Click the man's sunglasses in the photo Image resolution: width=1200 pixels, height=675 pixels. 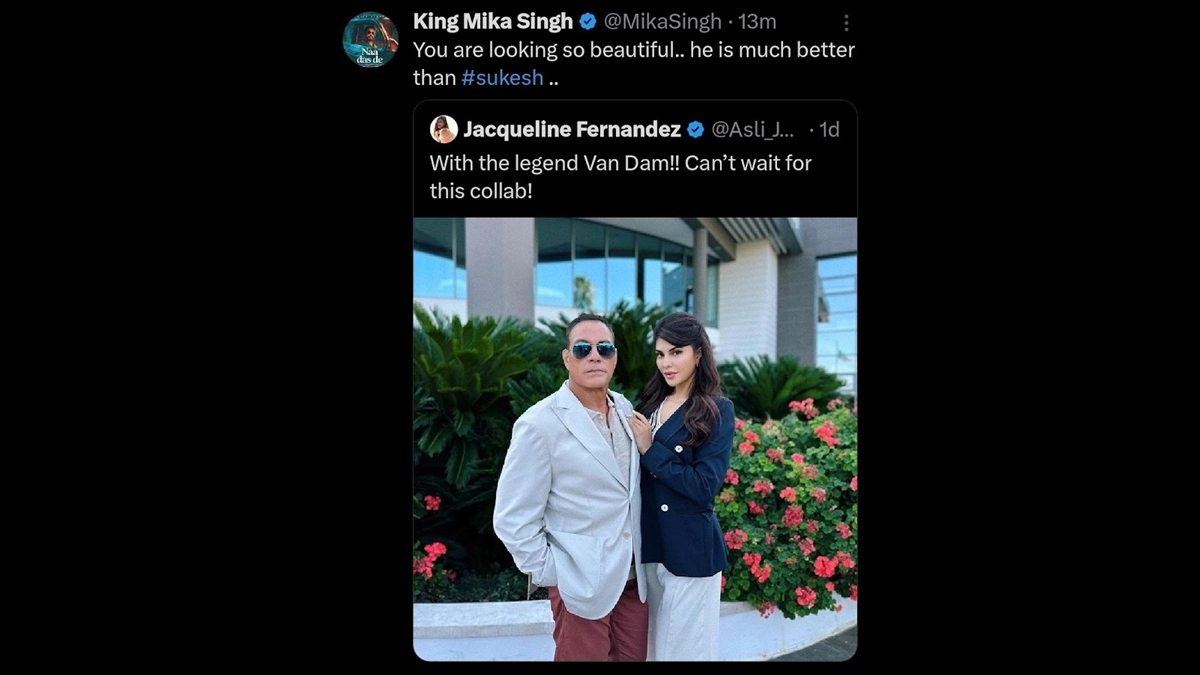click(x=593, y=349)
